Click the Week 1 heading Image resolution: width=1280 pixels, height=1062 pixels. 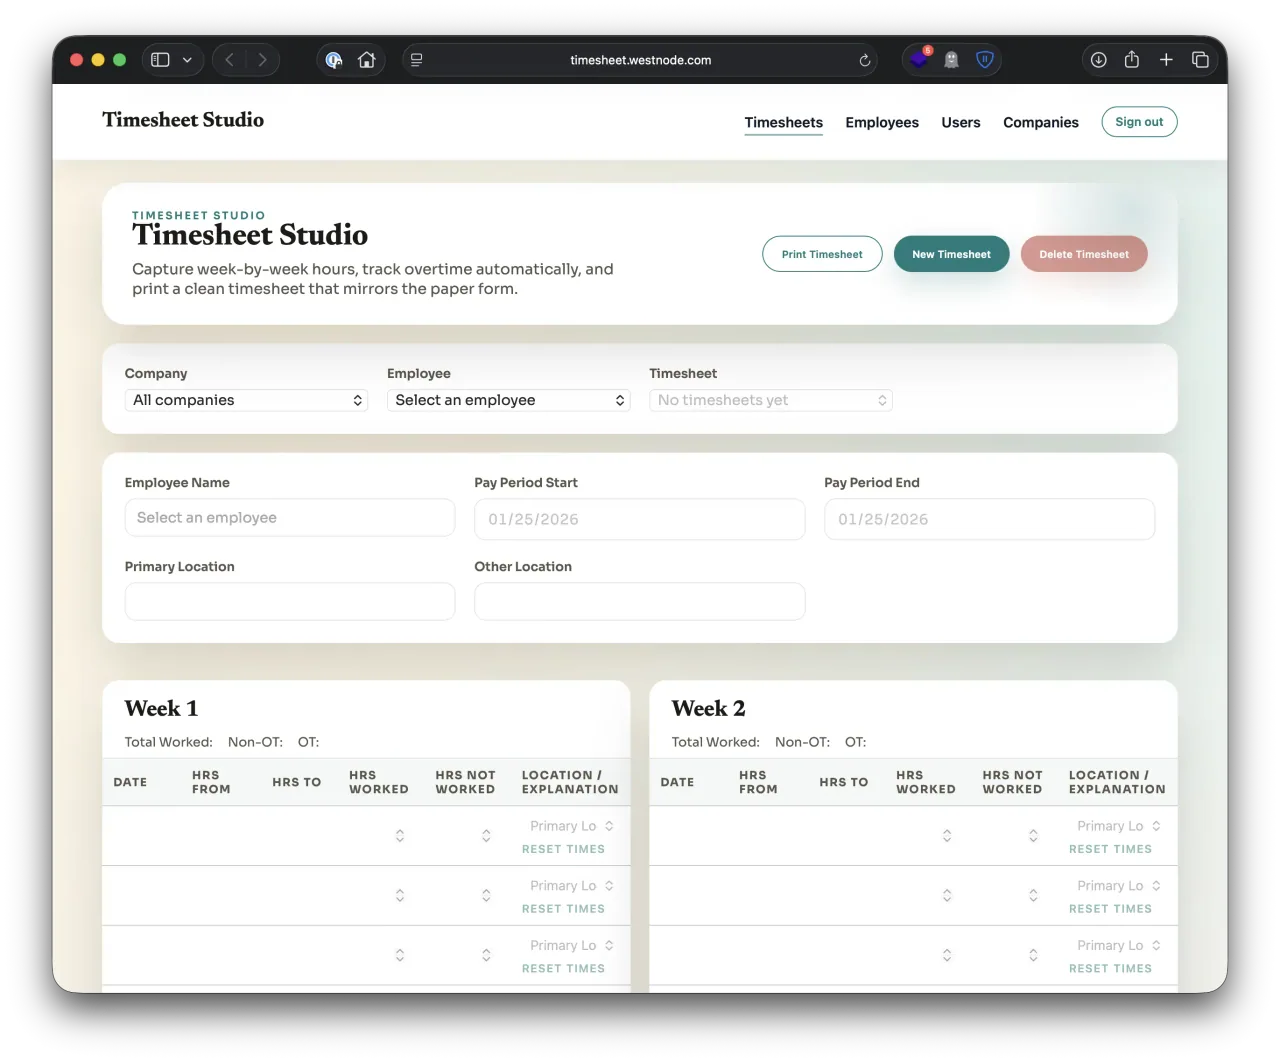click(161, 708)
